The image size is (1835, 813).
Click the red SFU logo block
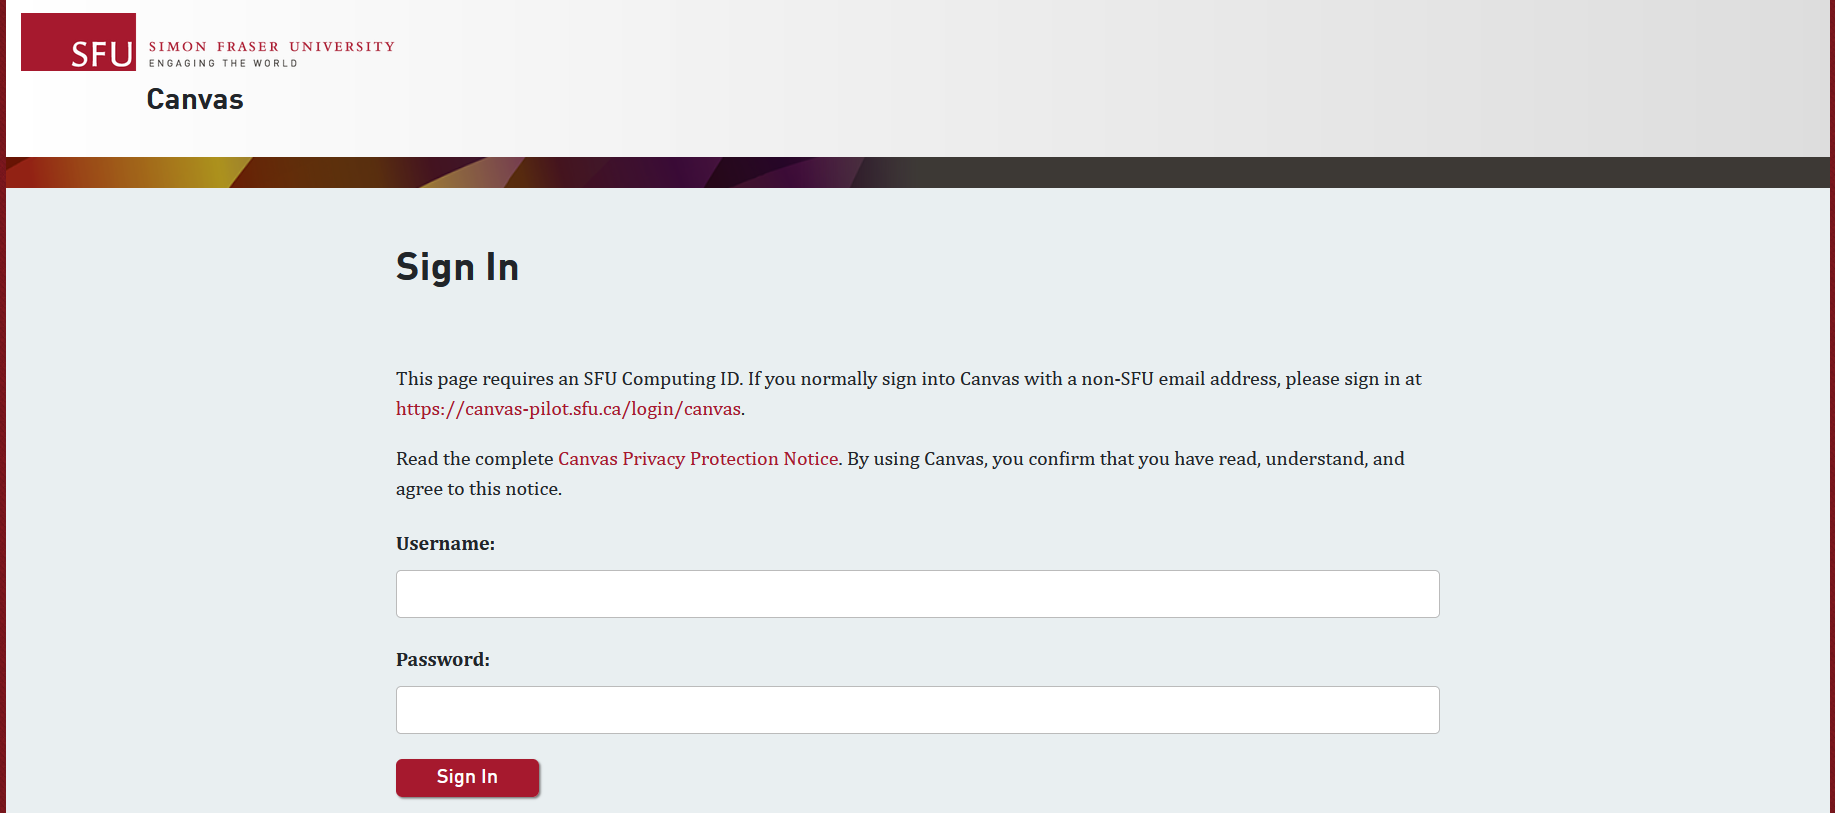point(78,42)
